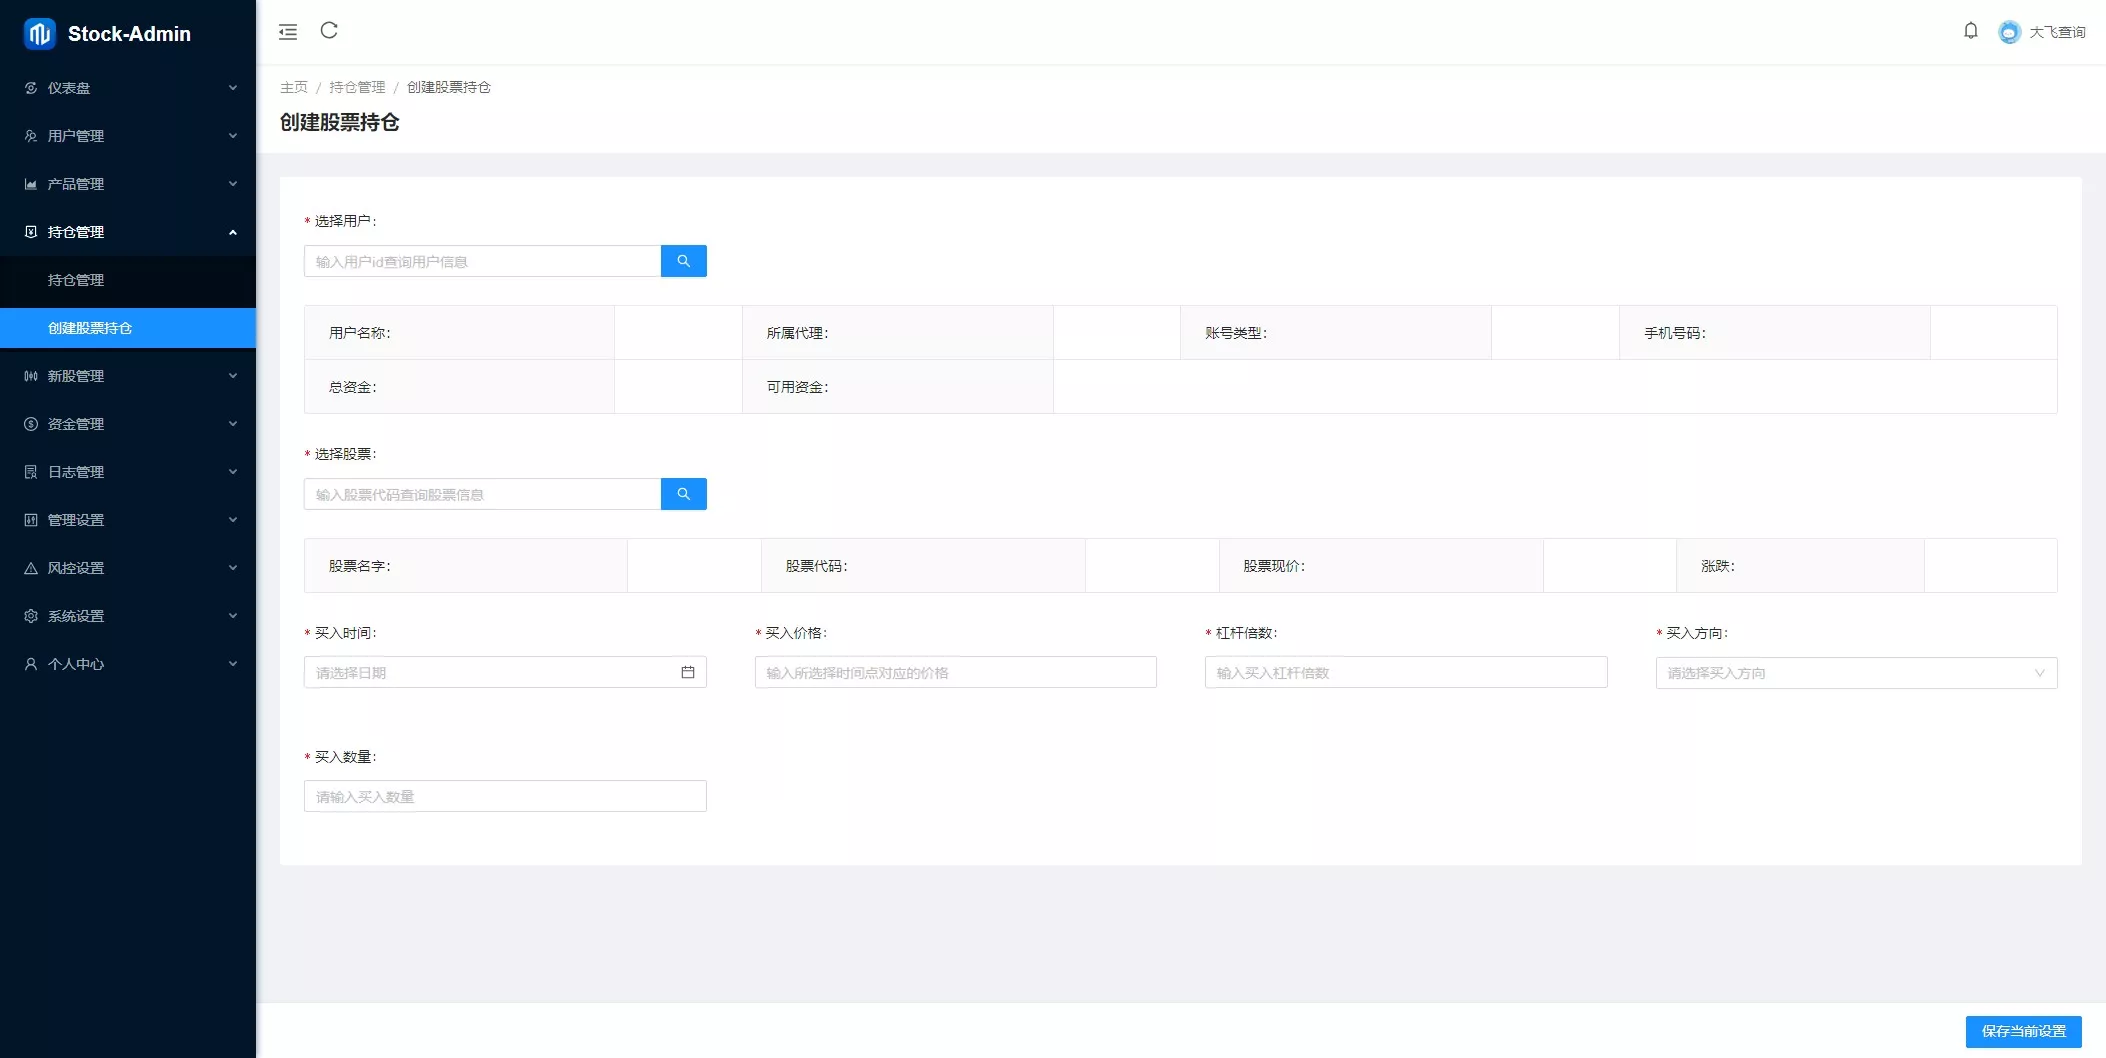Screen dimensions: 2106x1058
Task: Expand the 风控设置 sidebar menu
Action: click(128, 568)
